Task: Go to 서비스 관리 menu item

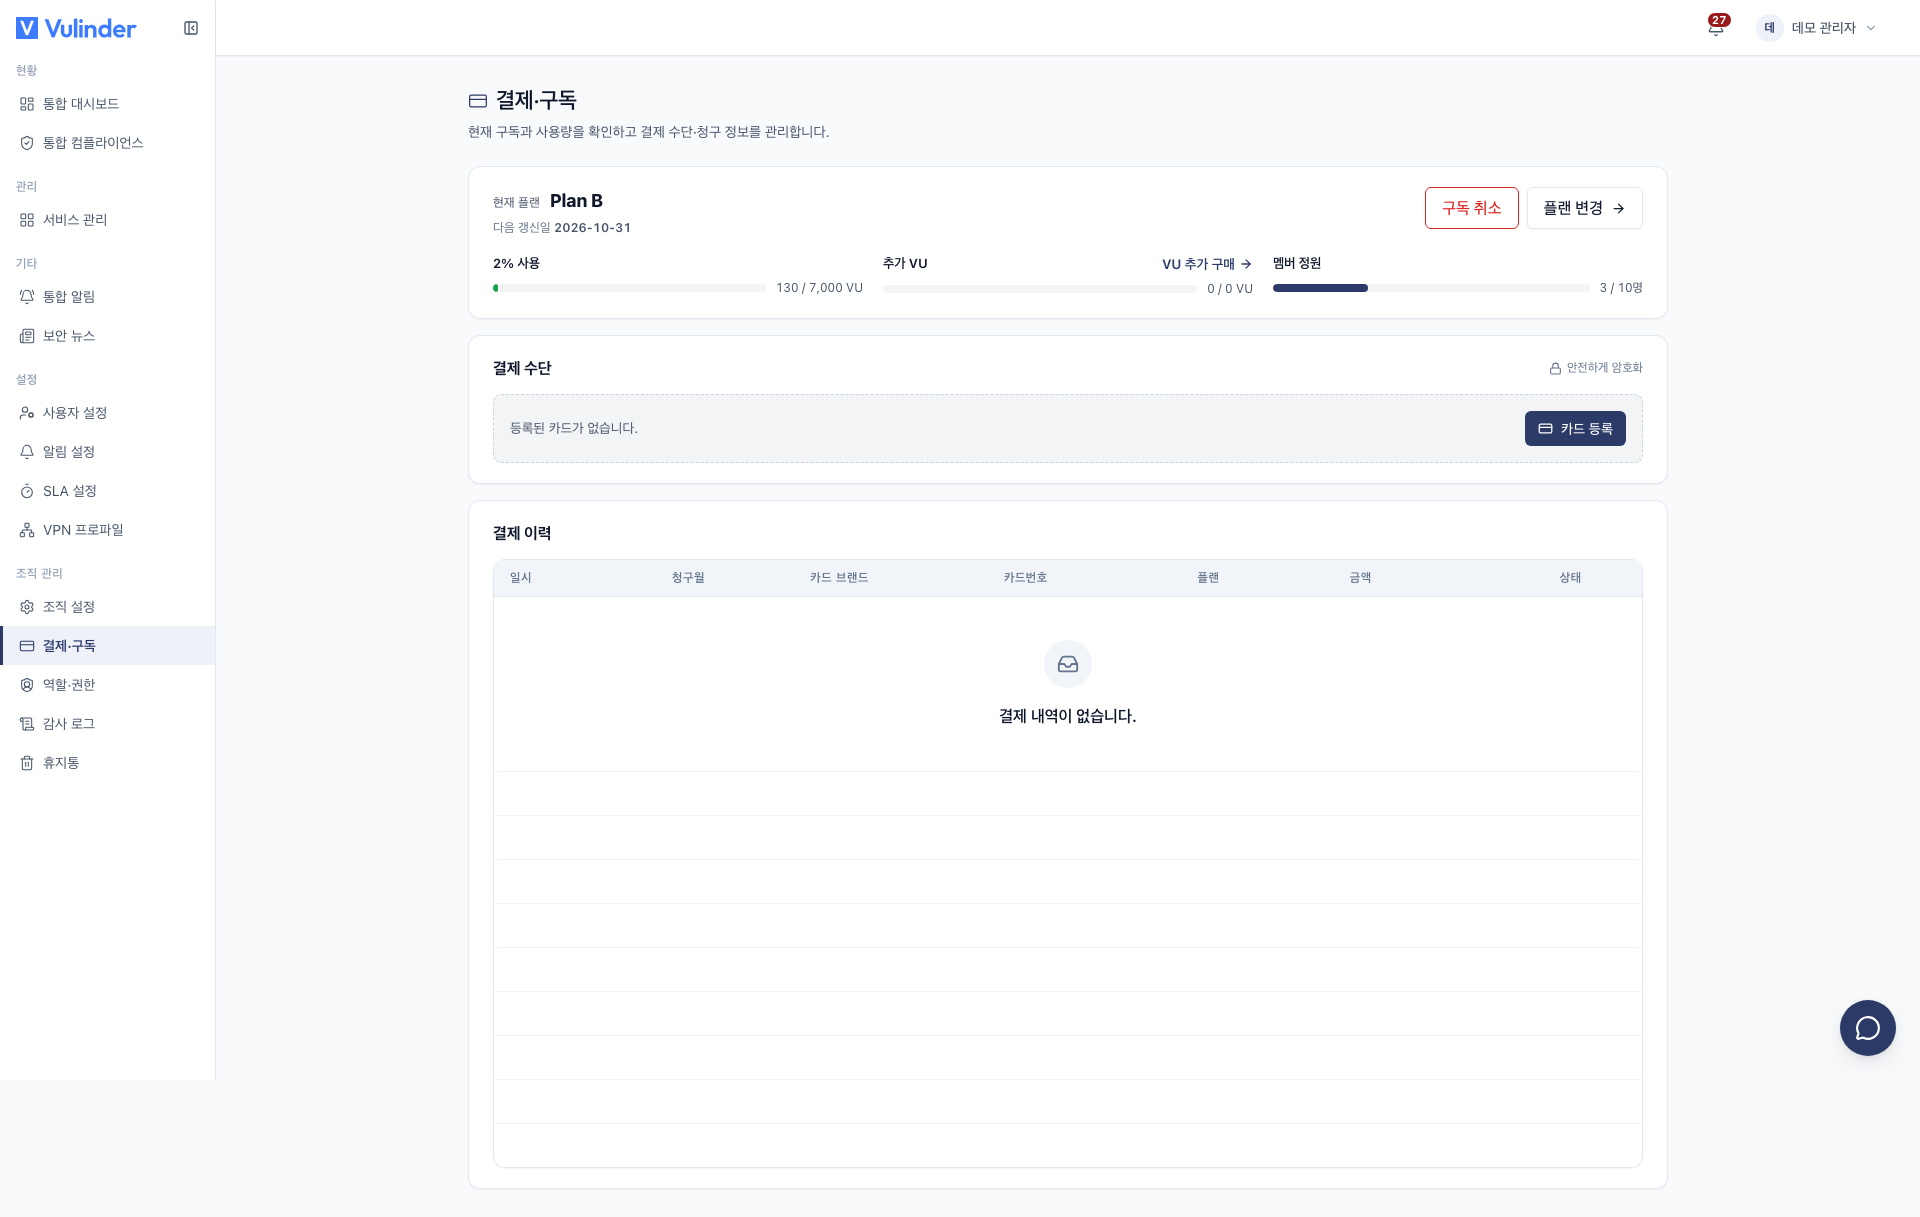Action: (x=107, y=220)
